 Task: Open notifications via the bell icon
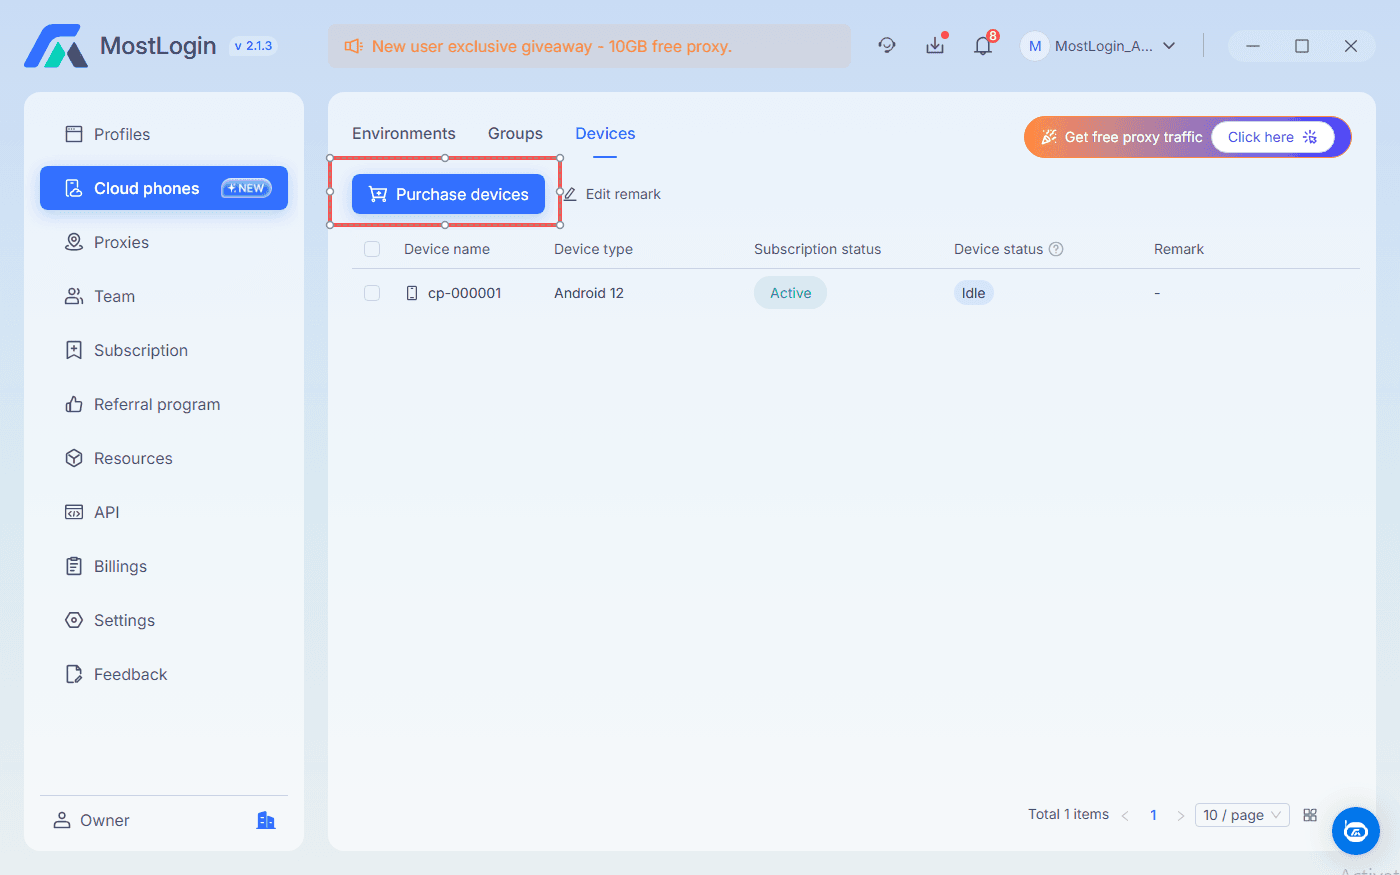[x=983, y=45]
